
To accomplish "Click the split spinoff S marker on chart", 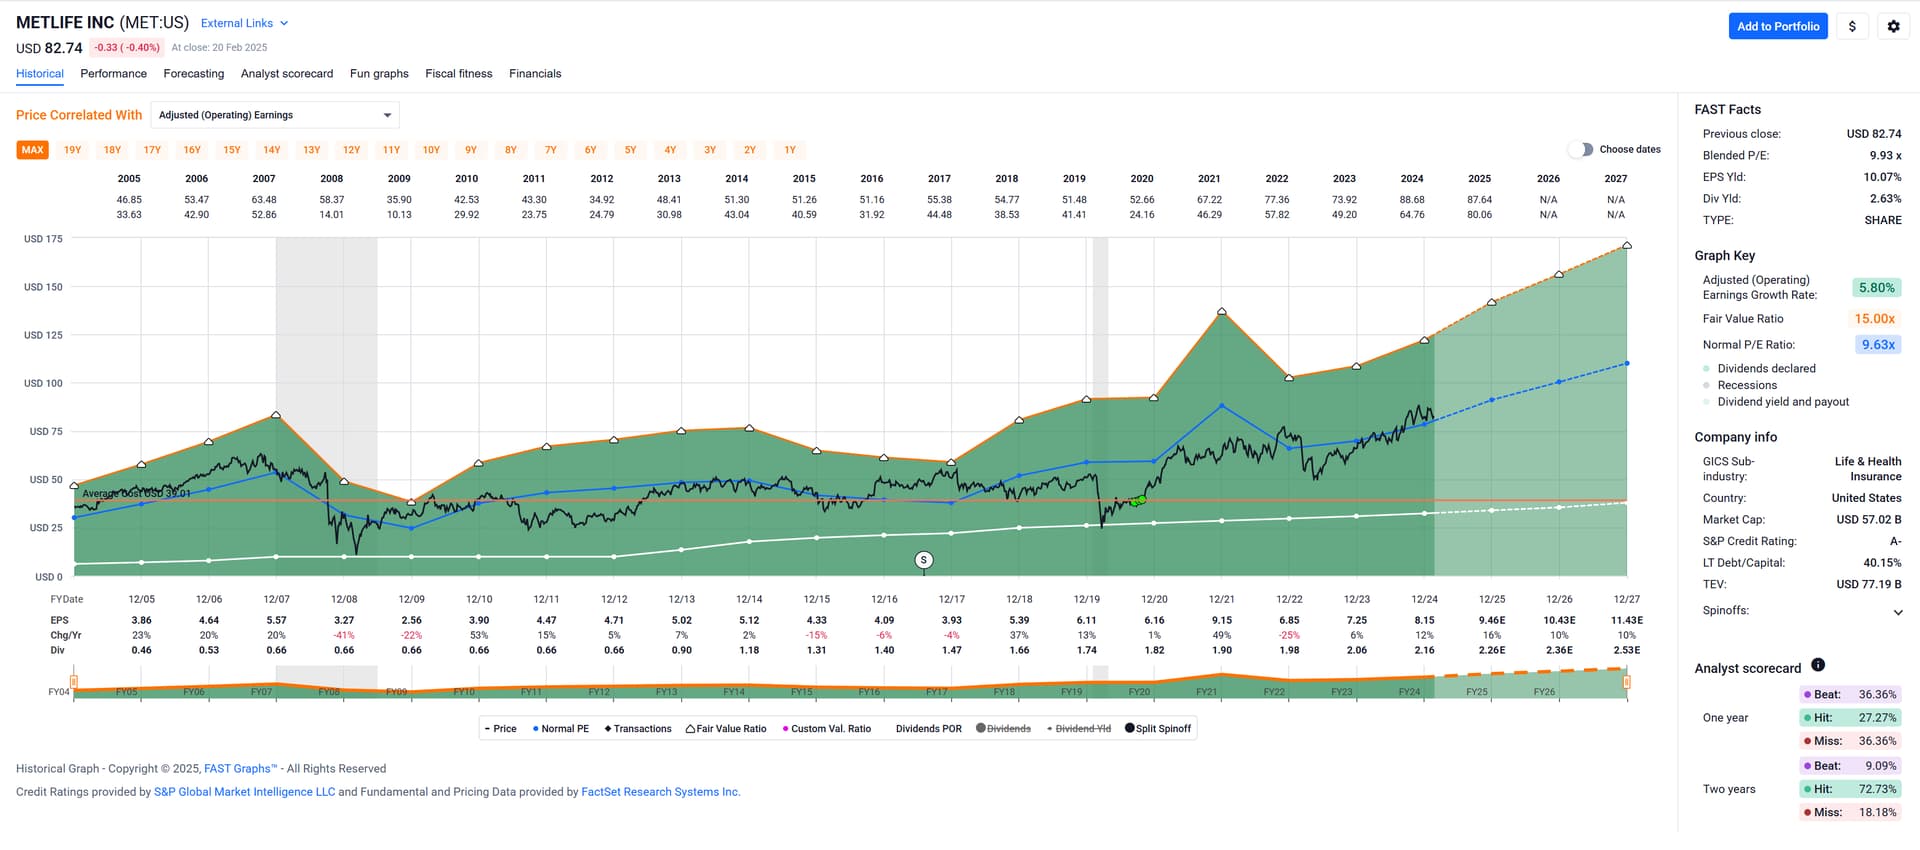I will (x=924, y=560).
